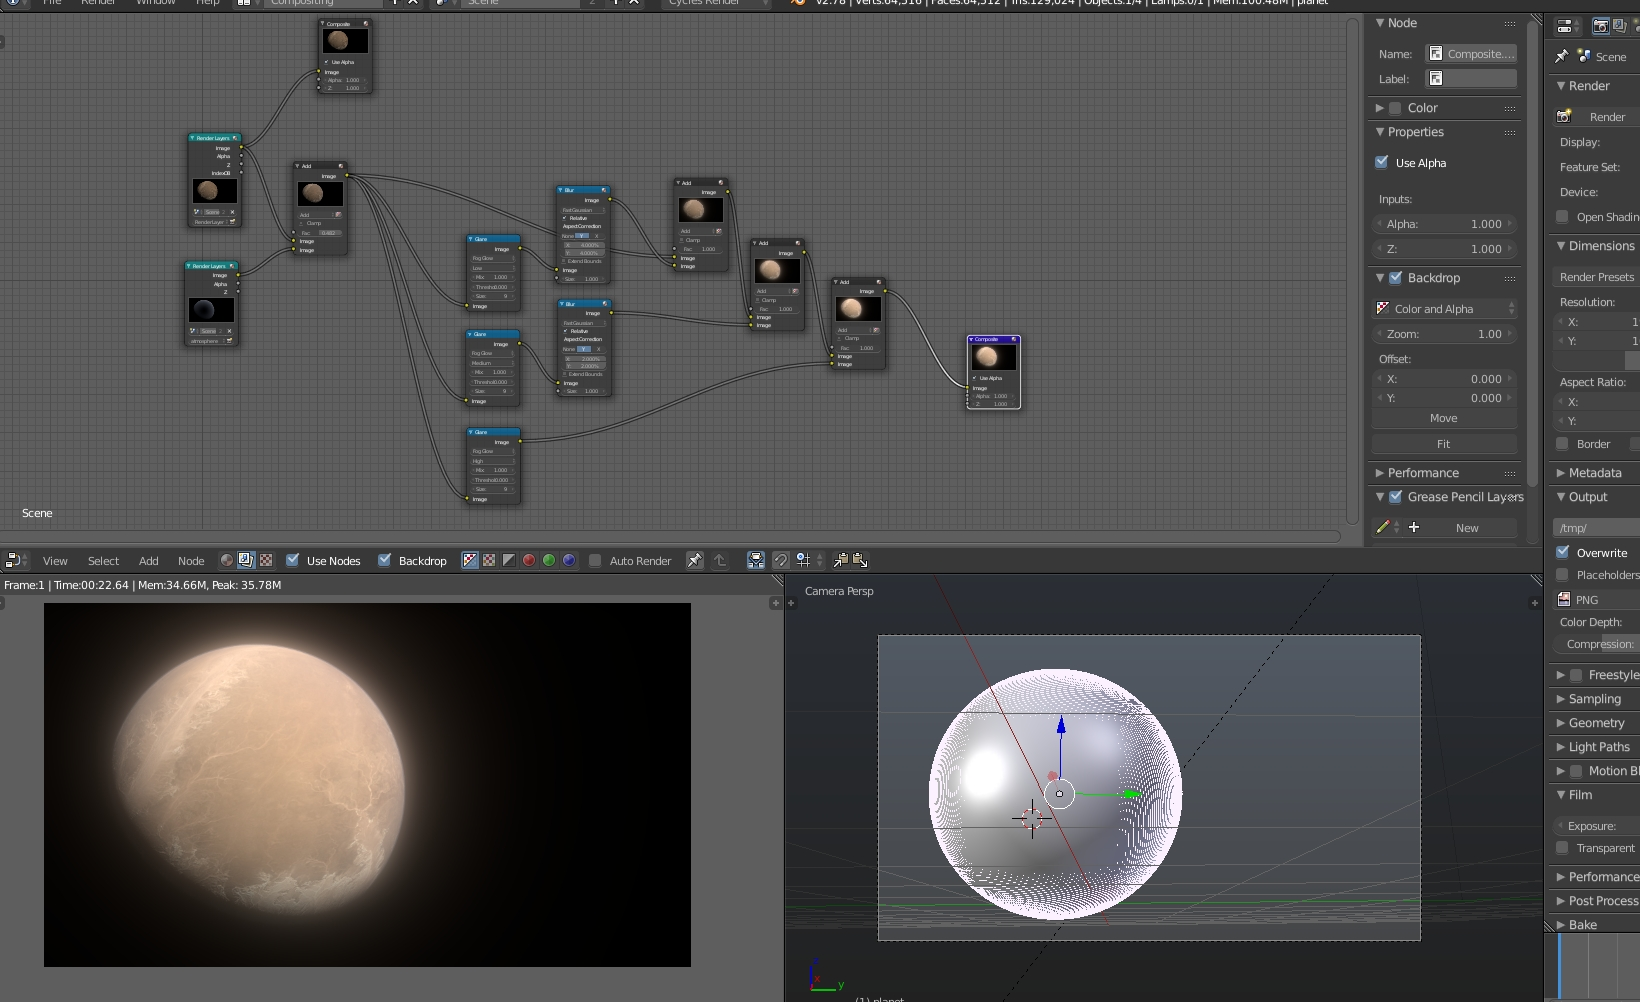Uncheck Use Alpha in the Properties panel
The image size is (1640, 1002).
point(1382,162)
